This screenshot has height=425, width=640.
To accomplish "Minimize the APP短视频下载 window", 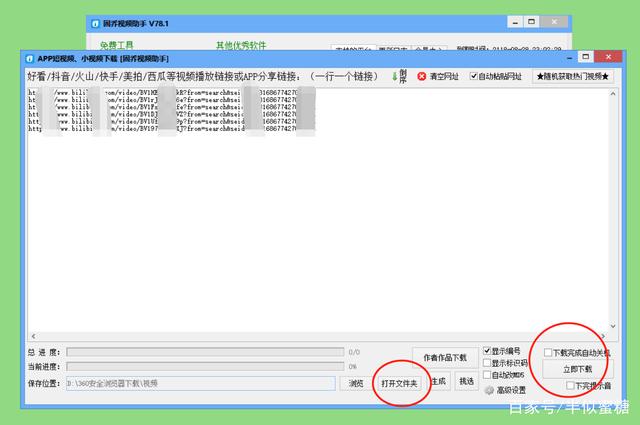I will (x=569, y=58).
